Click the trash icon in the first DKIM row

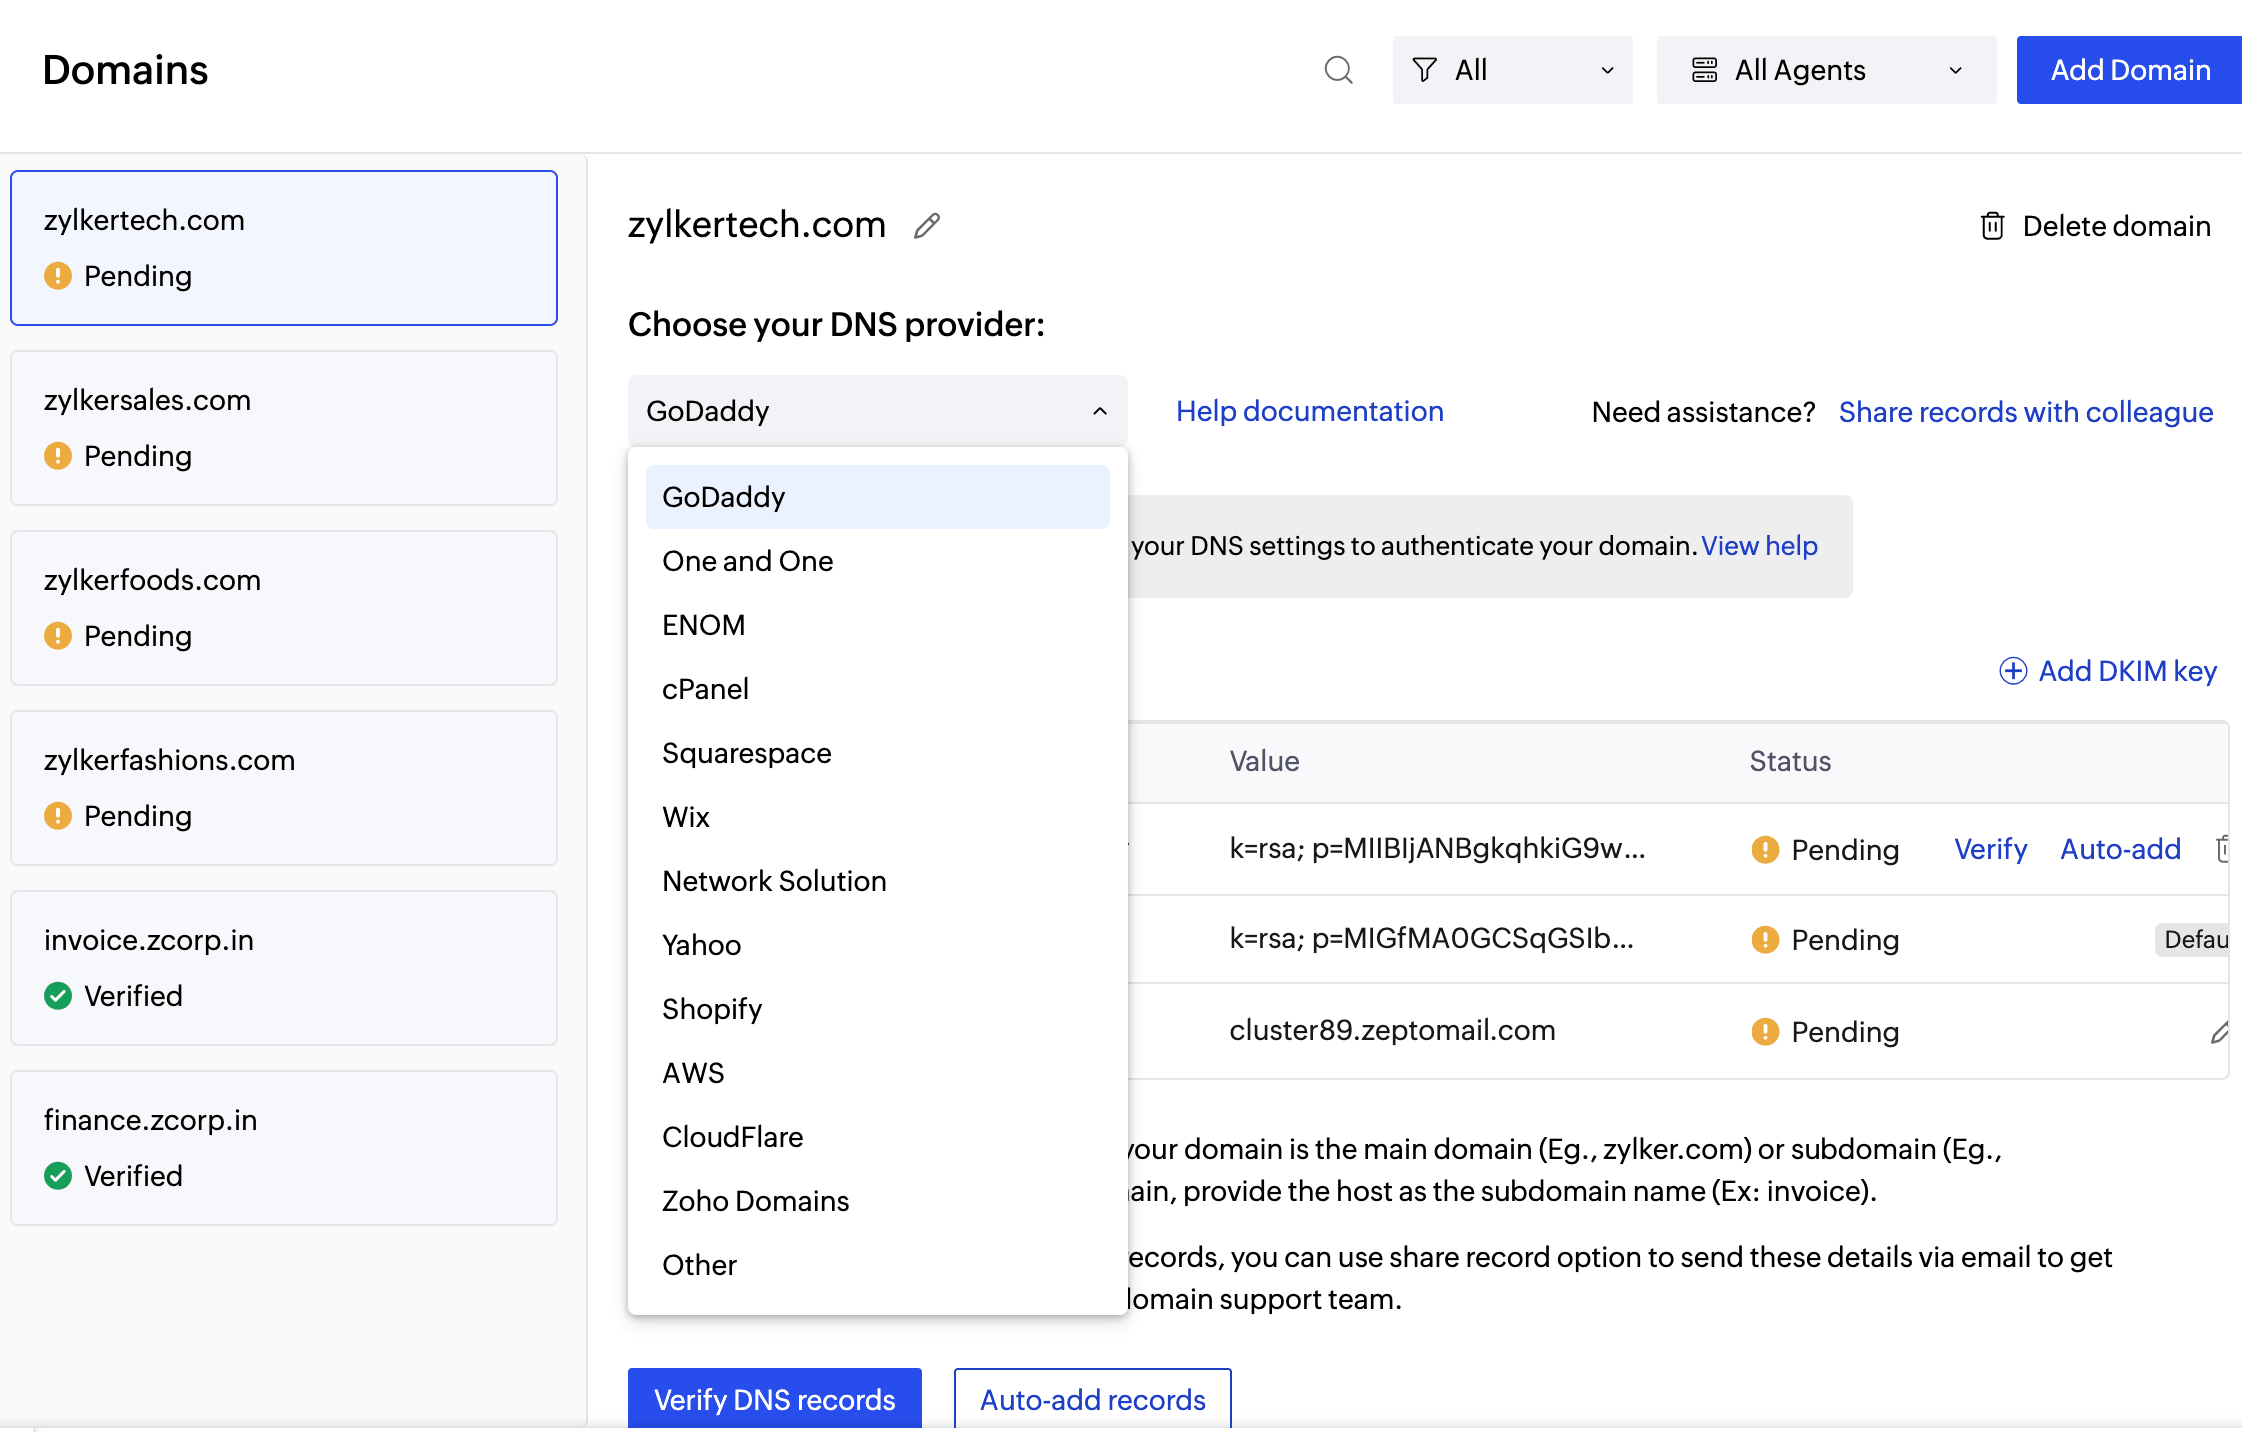click(x=2224, y=849)
